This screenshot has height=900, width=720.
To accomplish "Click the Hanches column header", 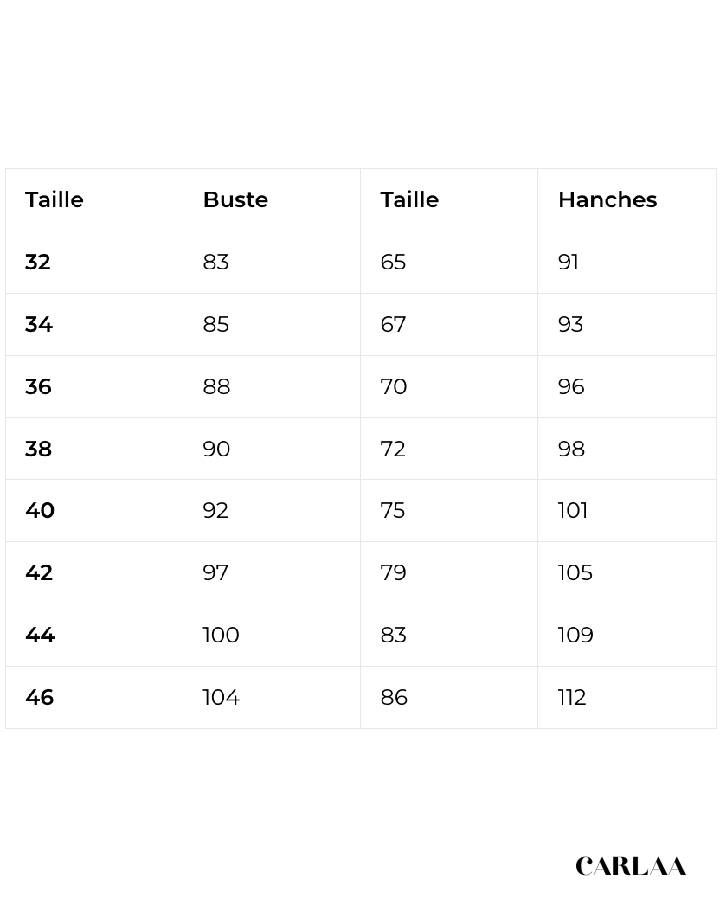I will [x=607, y=200].
